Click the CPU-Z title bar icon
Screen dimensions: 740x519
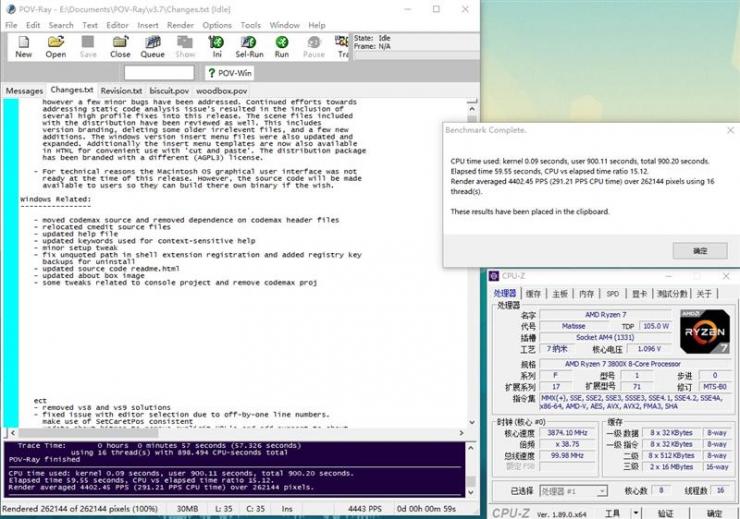point(494,276)
